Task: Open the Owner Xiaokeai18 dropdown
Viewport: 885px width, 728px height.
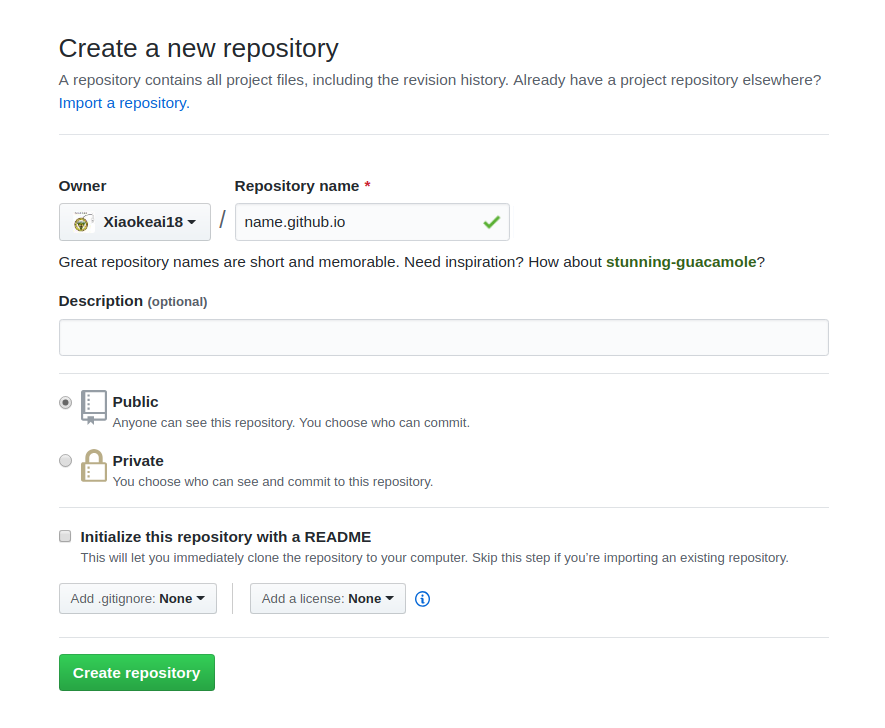Action: point(135,222)
